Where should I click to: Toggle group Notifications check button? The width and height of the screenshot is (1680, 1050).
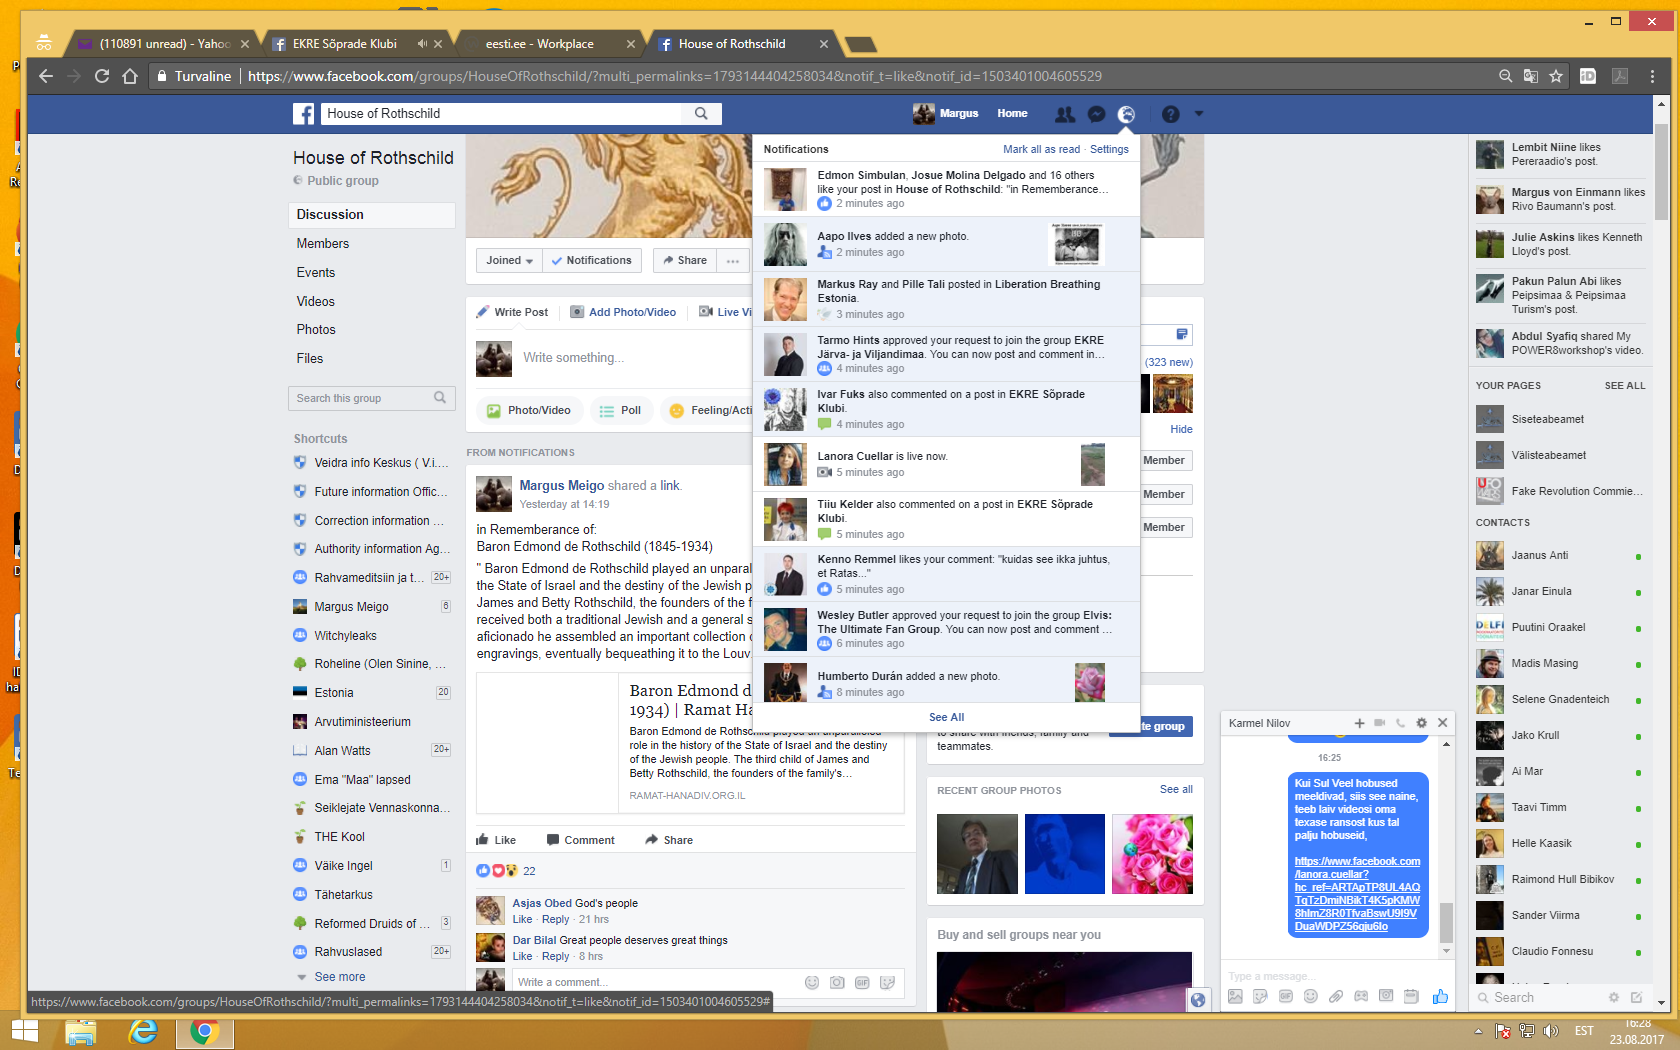click(x=591, y=260)
